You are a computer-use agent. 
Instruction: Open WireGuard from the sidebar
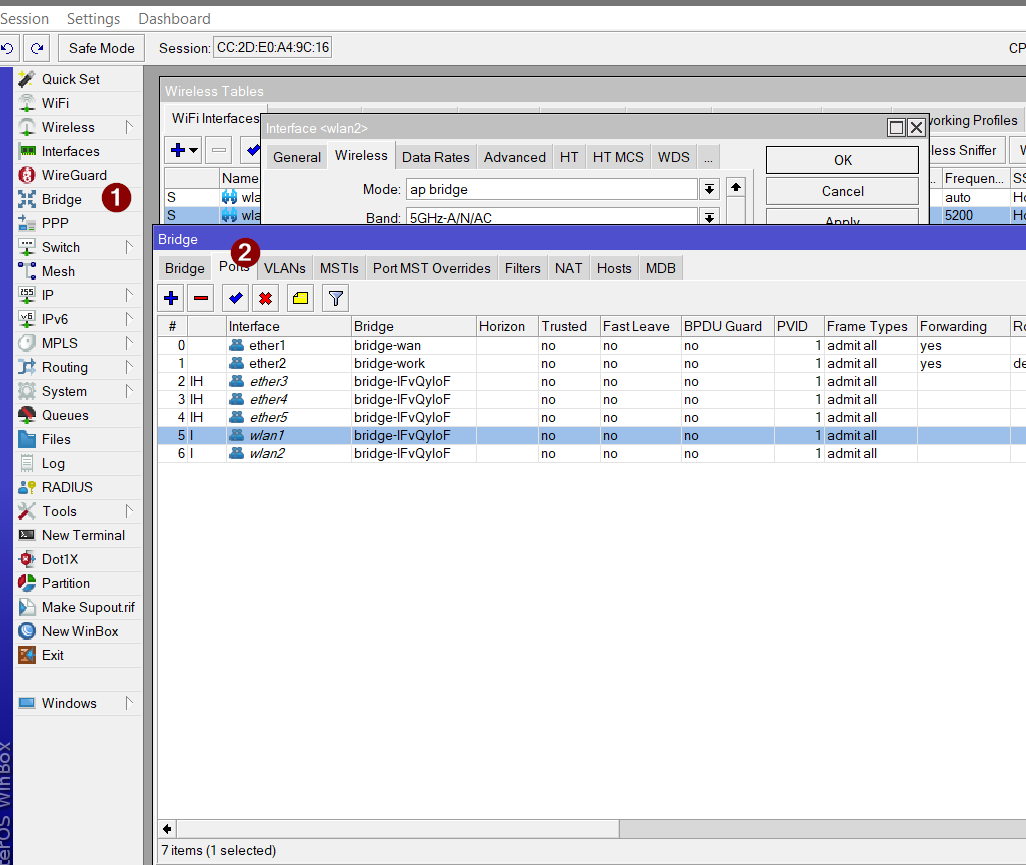pos(74,175)
